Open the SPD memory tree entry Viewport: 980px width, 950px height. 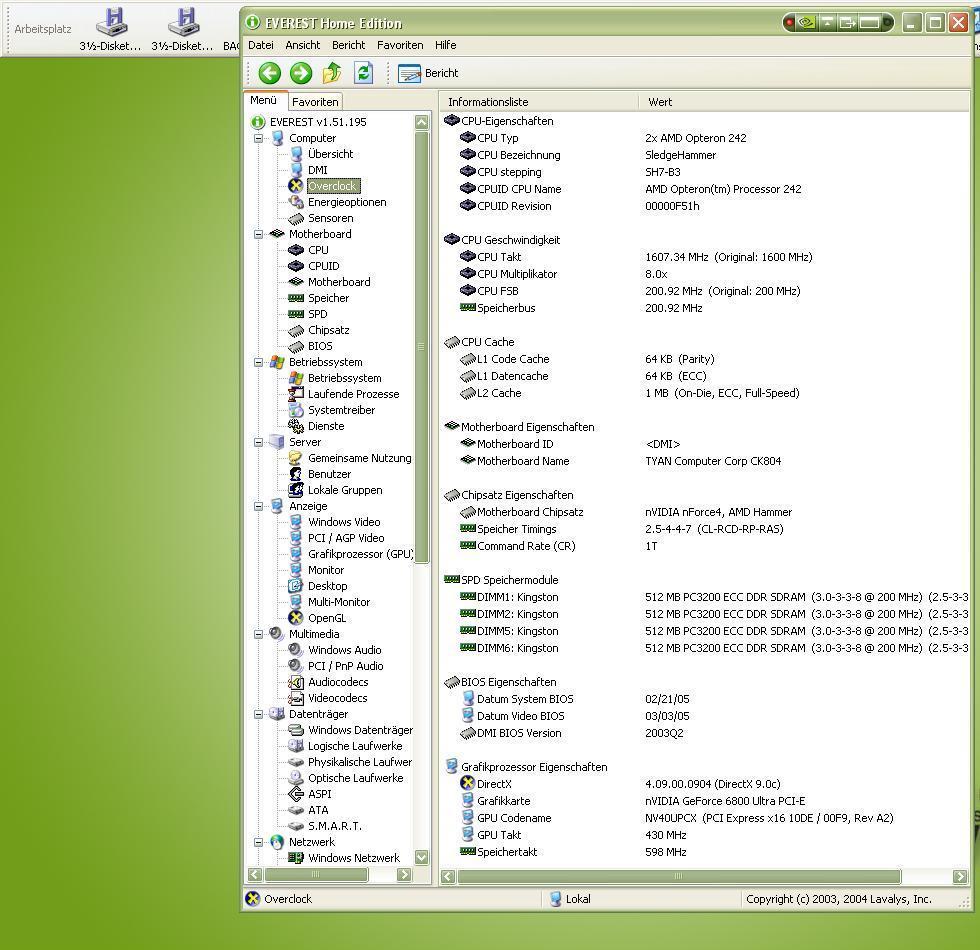tap(318, 314)
